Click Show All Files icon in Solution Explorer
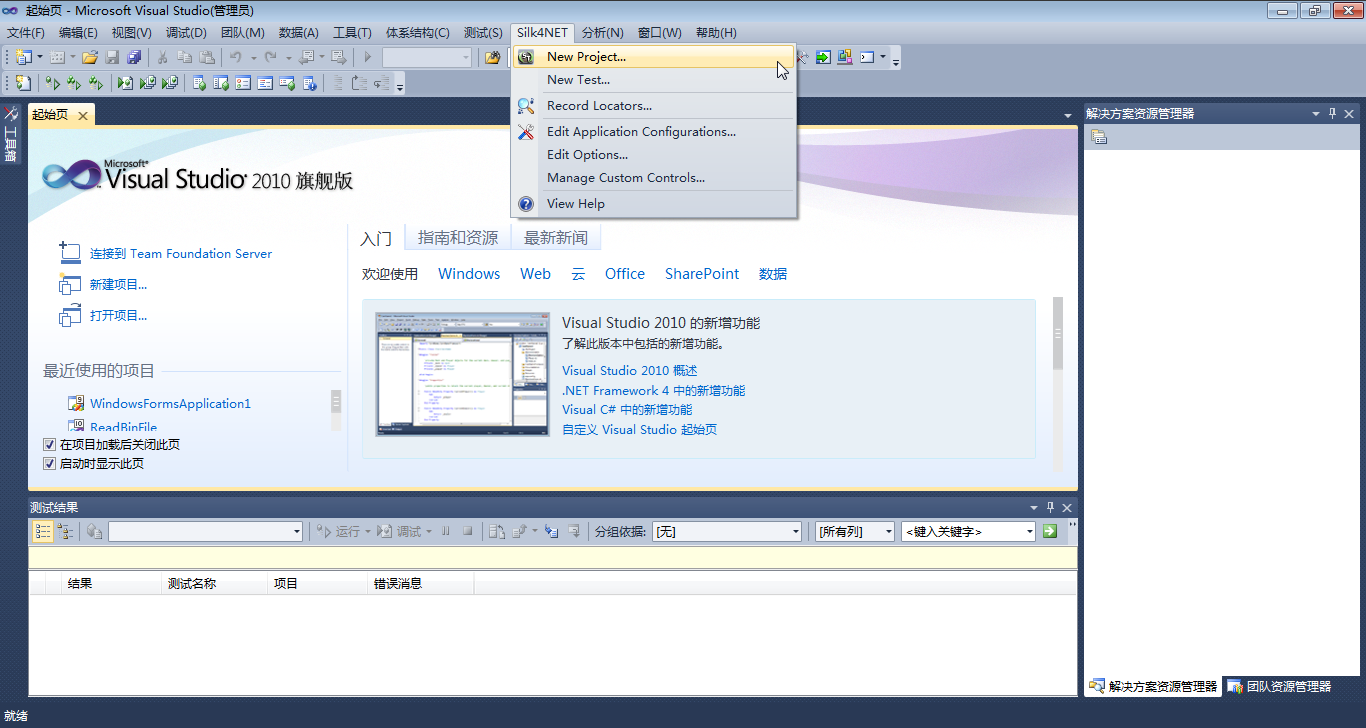Image resolution: width=1366 pixels, height=728 pixels. coord(1099,137)
